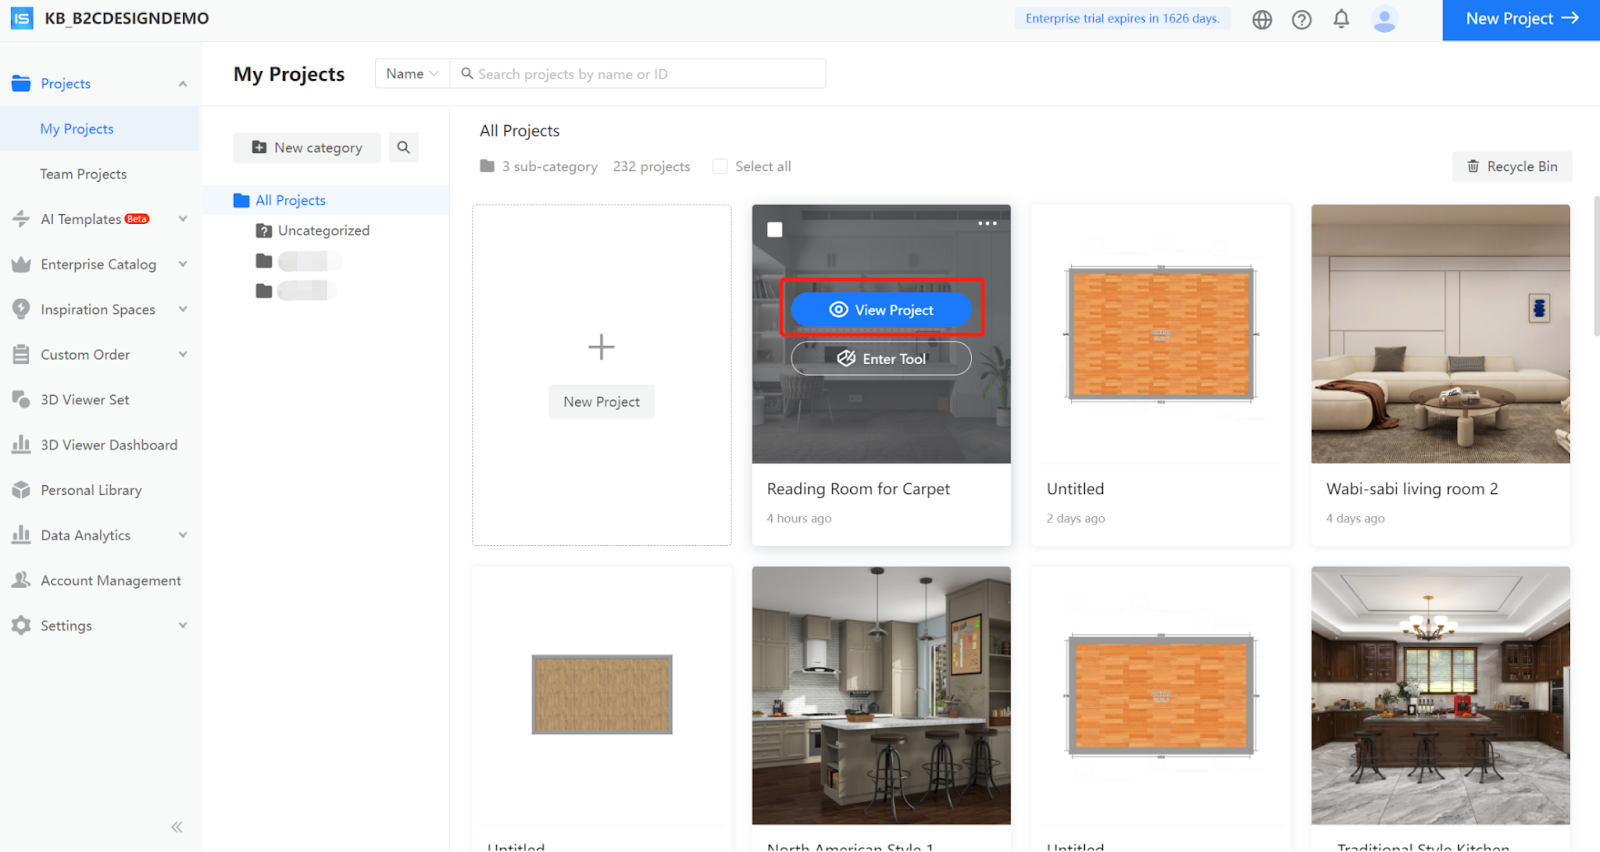
Task: Open three-dot menu on Reading Room card
Action: pyautogui.click(x=987, y=224)
